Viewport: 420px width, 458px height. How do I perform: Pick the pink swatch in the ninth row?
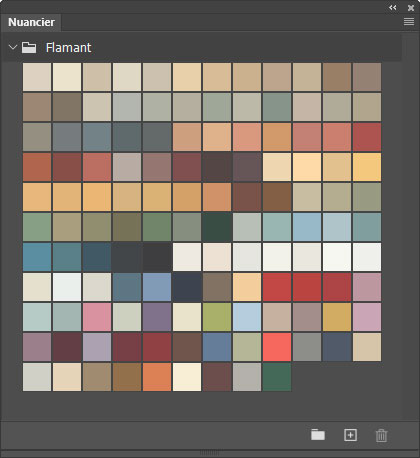click(x=97, y=317)
